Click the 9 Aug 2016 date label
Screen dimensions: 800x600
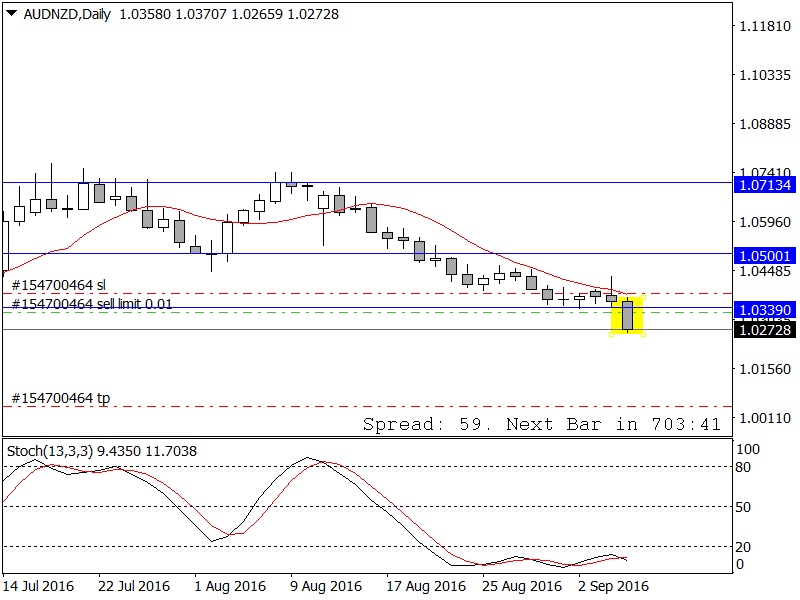tap(326, 586)
